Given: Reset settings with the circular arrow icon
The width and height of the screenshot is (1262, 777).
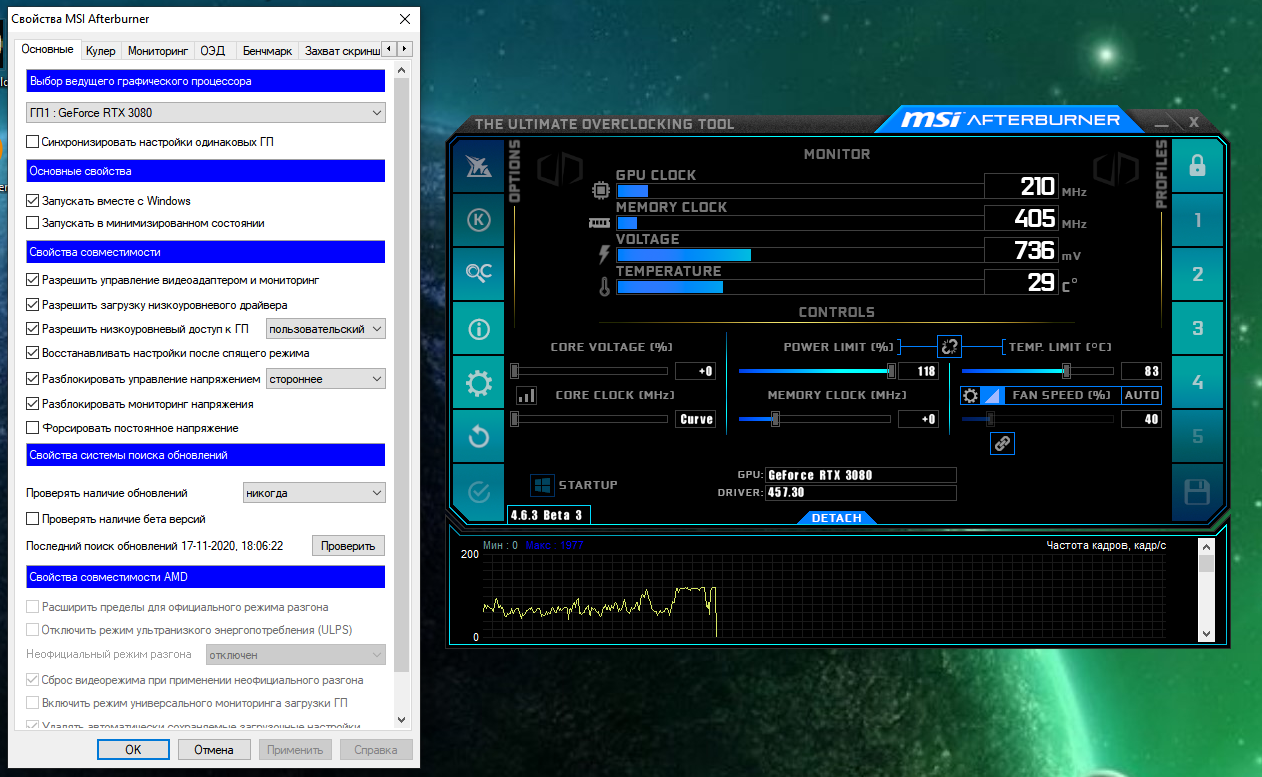Looking at the screenshot, I should [478, 436].
